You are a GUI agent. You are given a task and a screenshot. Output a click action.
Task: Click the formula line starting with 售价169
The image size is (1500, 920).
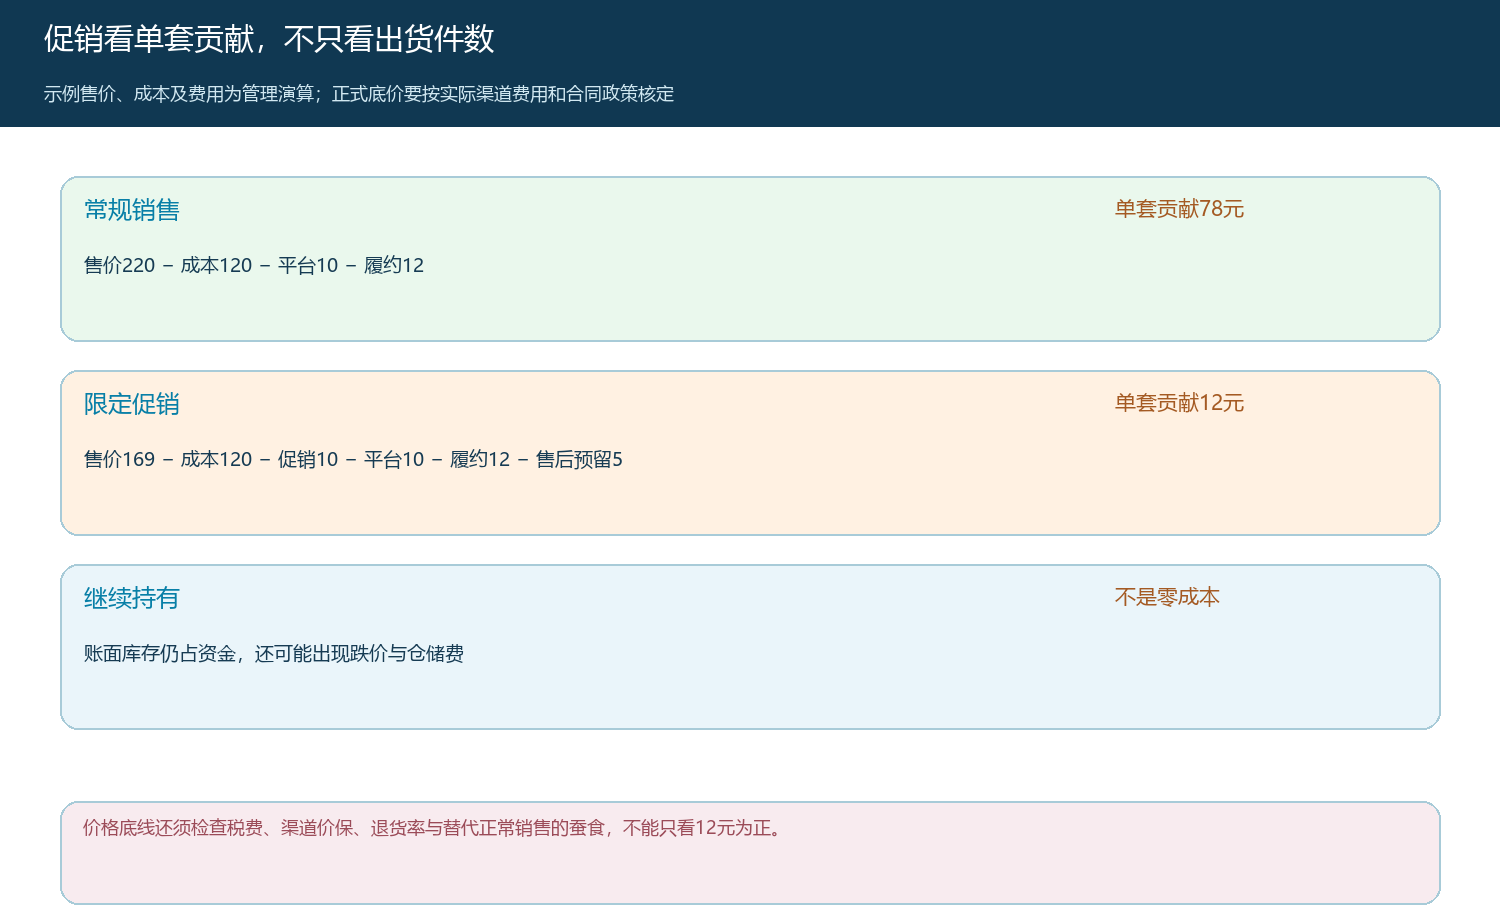coord(353,459)
